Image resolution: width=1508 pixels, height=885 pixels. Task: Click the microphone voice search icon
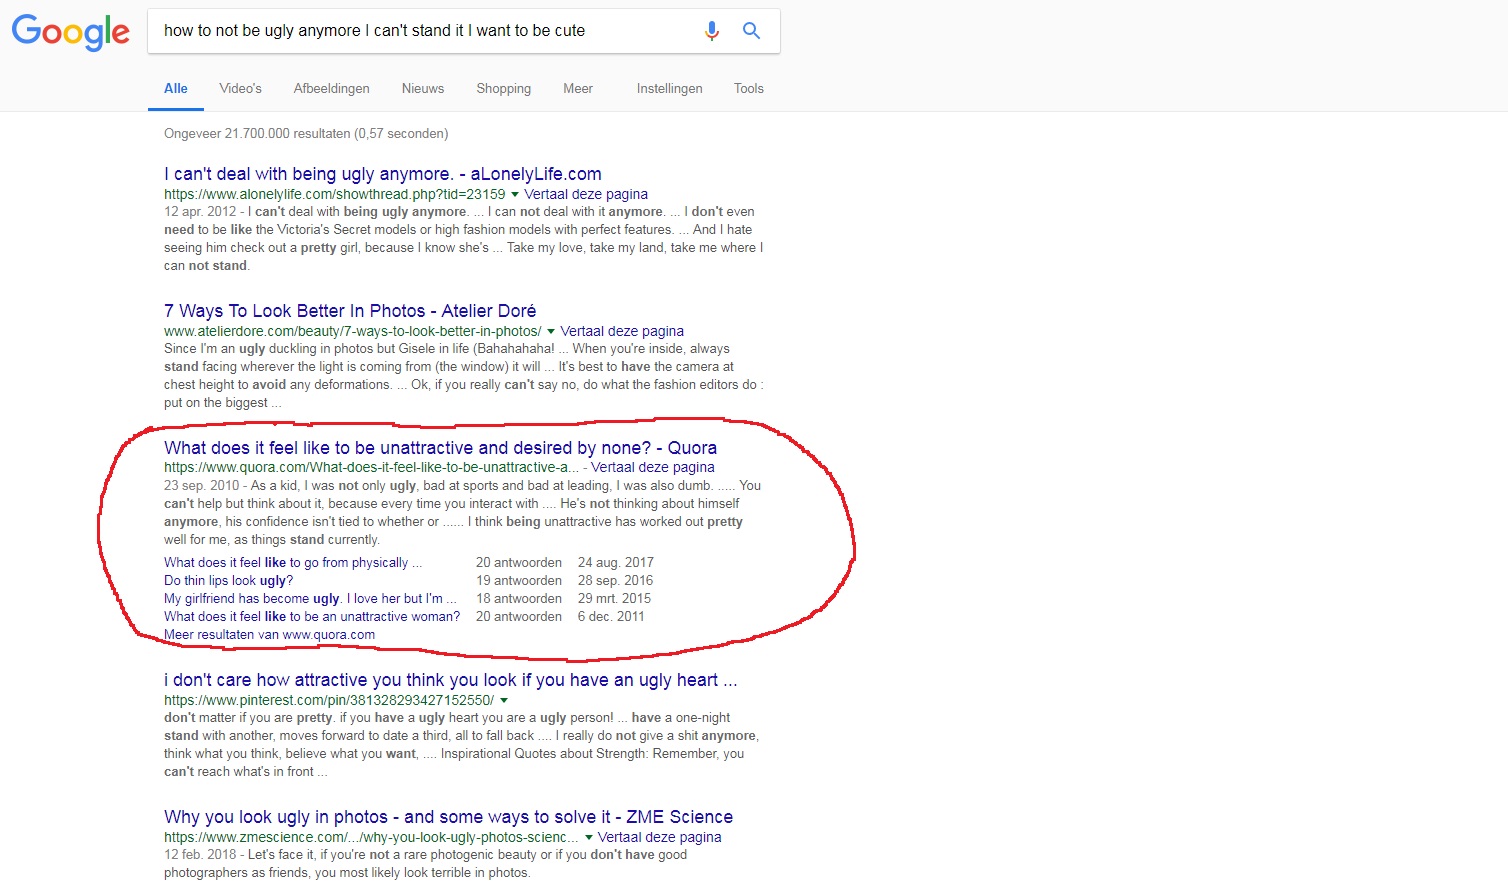(x=711, y=31)
